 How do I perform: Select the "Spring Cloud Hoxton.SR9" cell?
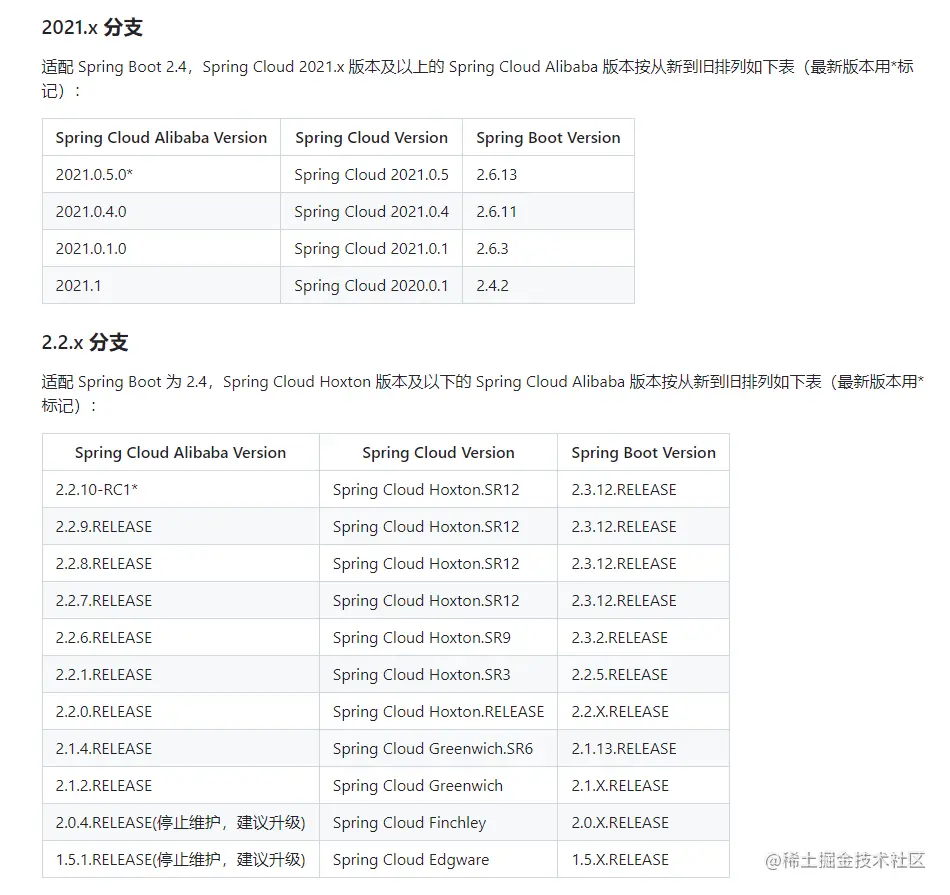point(438,637)
